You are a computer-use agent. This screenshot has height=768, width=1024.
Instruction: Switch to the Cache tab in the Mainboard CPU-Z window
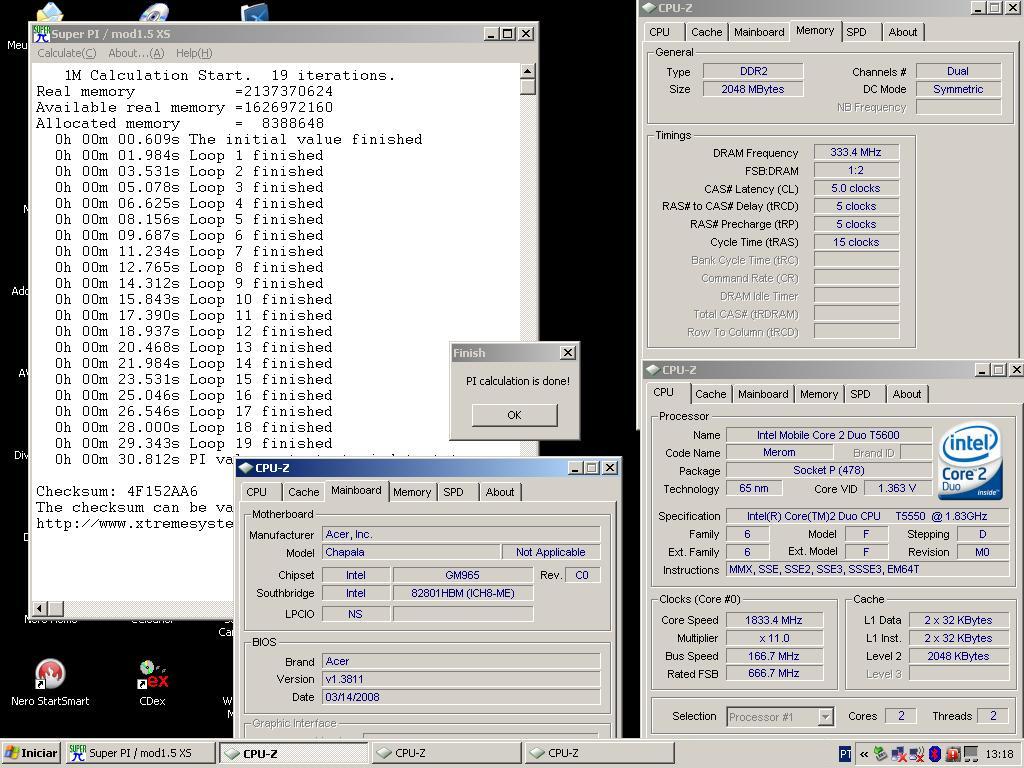(304, 492)
